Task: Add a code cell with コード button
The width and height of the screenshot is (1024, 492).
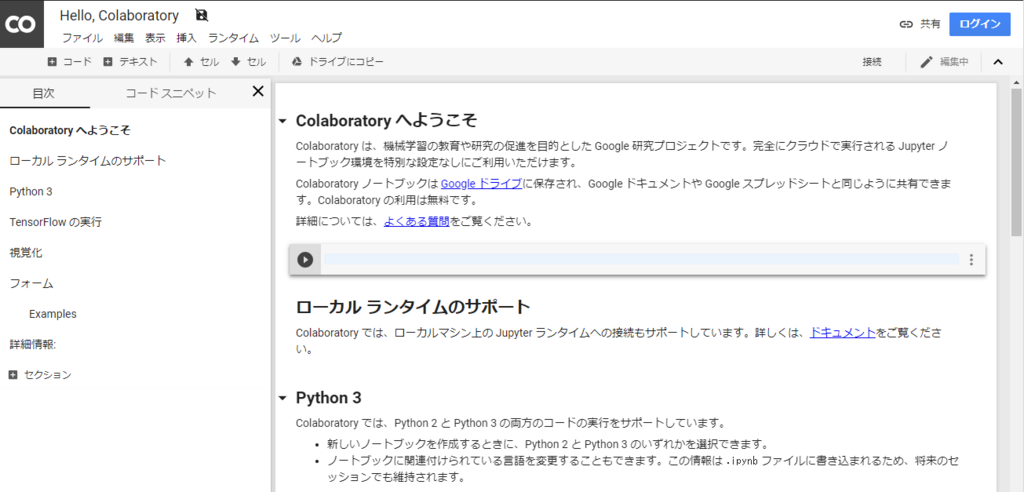Action: (70, 62)
